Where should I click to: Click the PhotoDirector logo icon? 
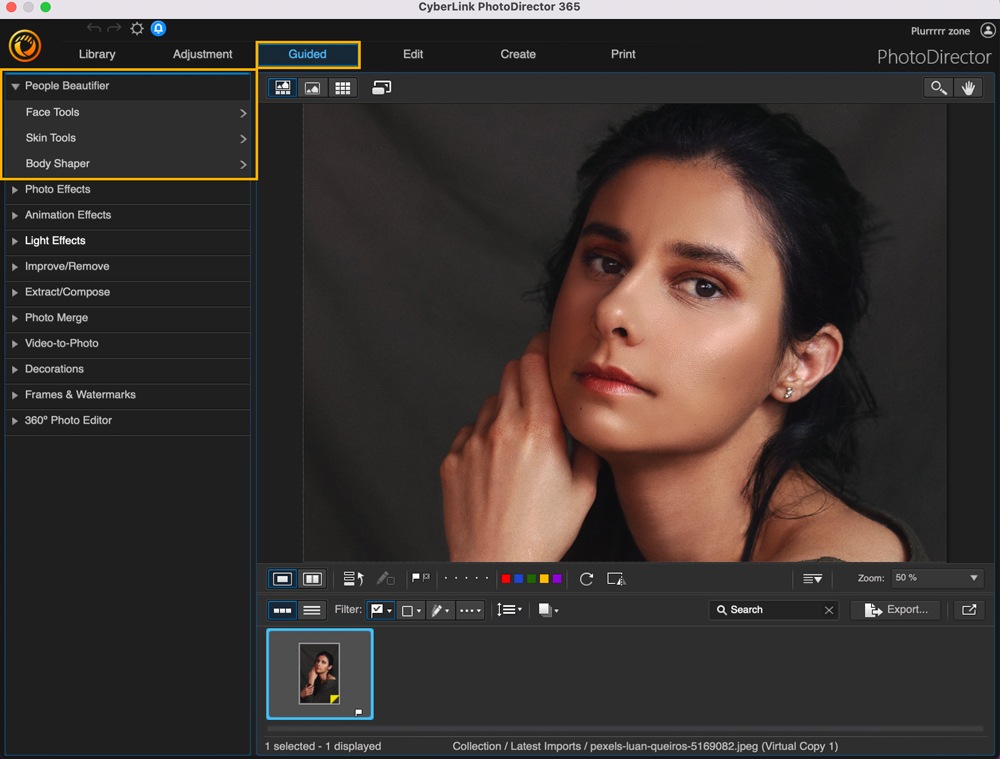25,46
